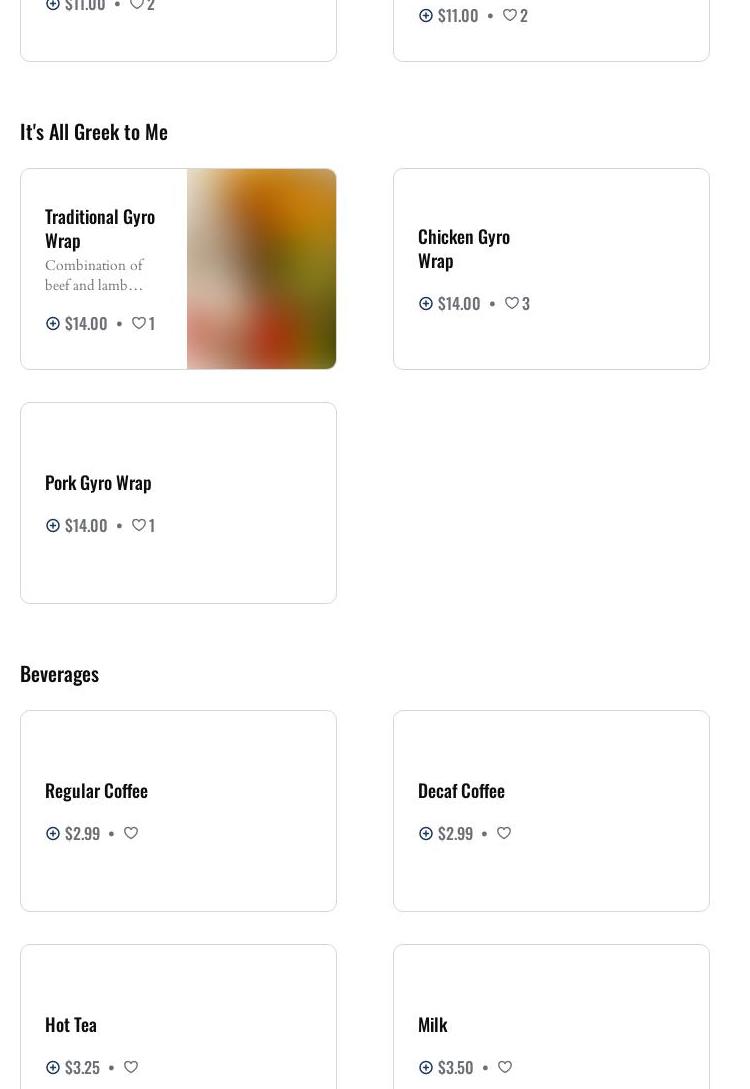Click heart icon for Regular Coffee
Viewport: 750px width, 1089px height.
point(131,833)
